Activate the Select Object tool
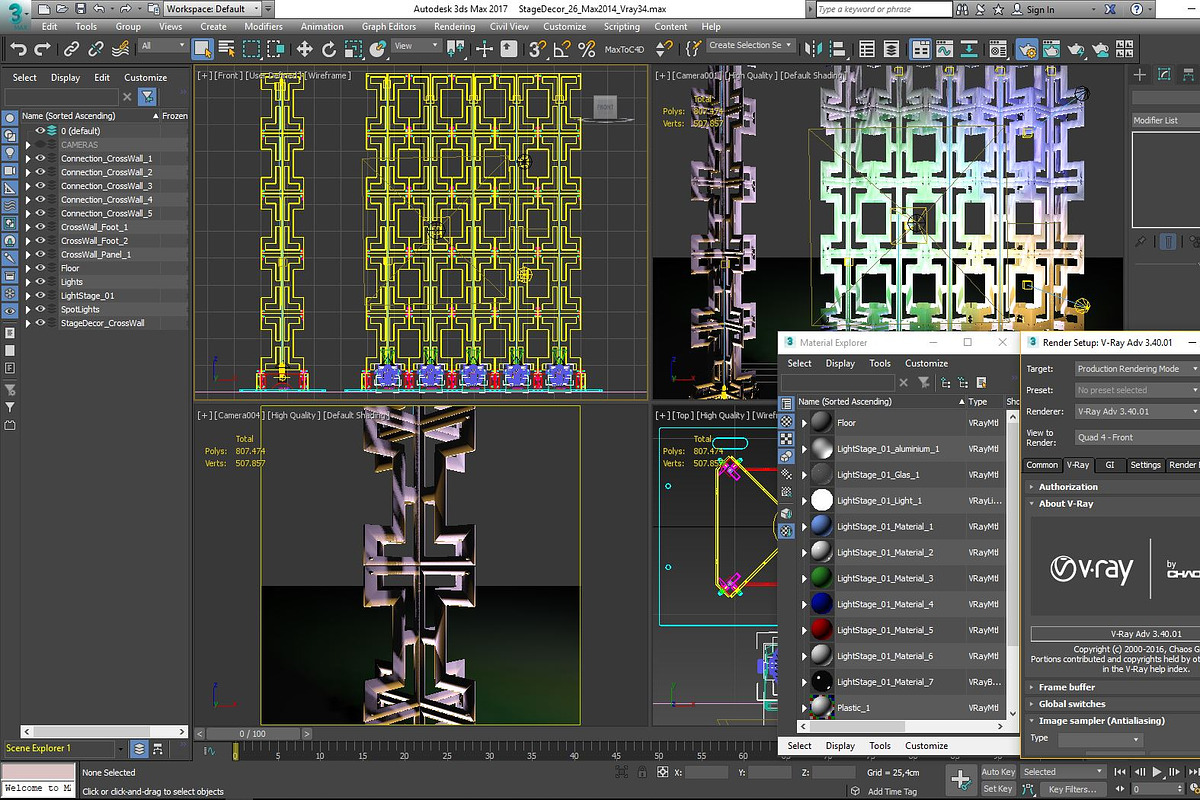 coord(203,48)
